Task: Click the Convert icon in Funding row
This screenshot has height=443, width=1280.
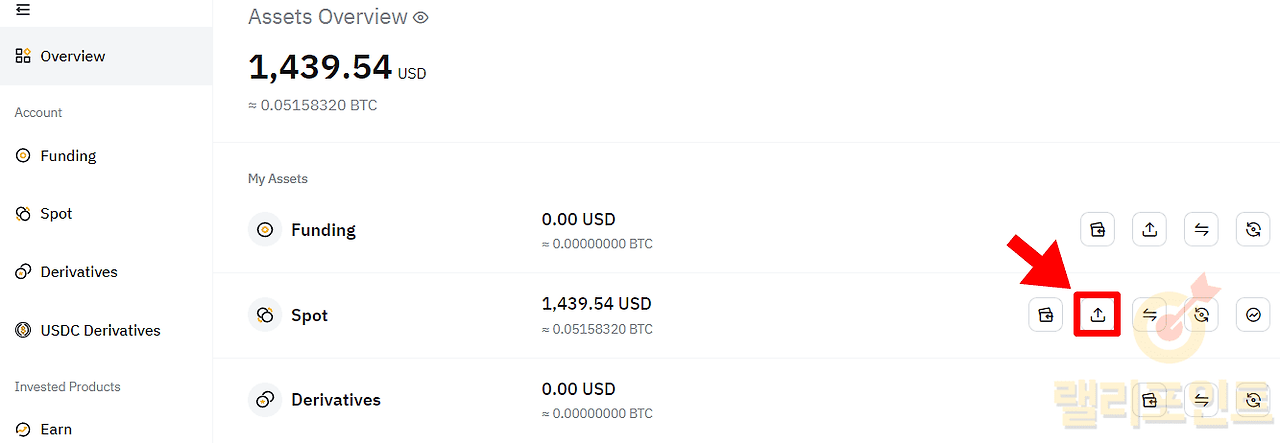Action: pyautogui.click(x=1253, y=230)
